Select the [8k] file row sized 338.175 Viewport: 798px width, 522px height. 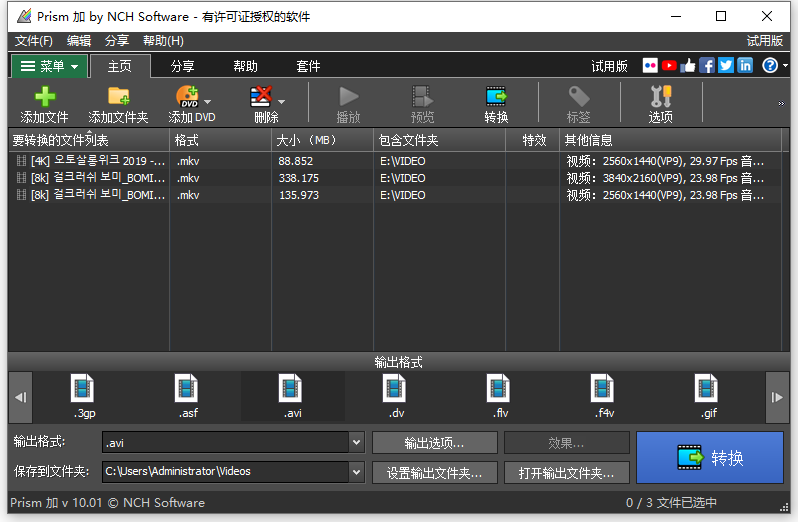coord(394,178)
